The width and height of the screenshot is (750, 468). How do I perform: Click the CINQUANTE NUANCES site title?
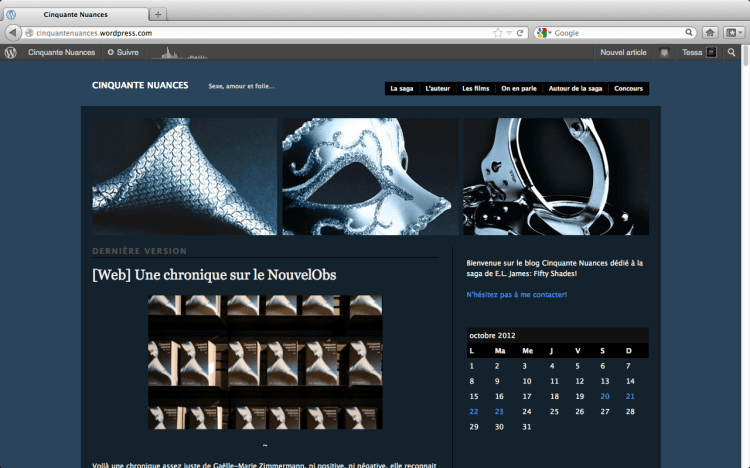click(140, 85)
